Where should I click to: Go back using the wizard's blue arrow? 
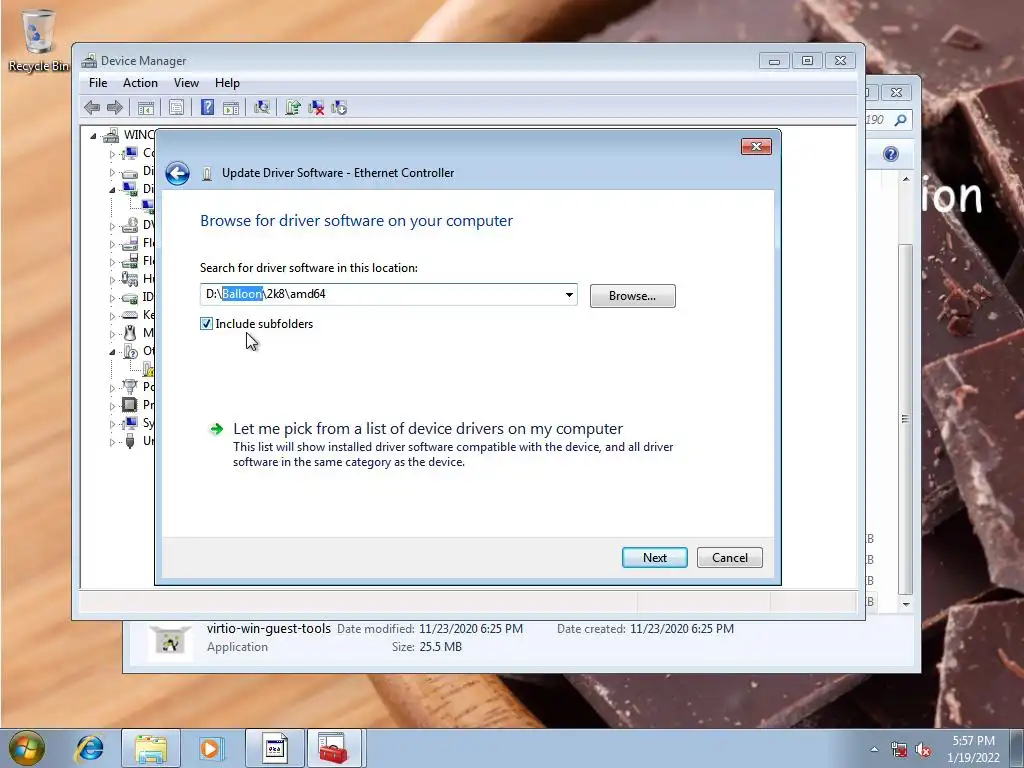point(178,174)
